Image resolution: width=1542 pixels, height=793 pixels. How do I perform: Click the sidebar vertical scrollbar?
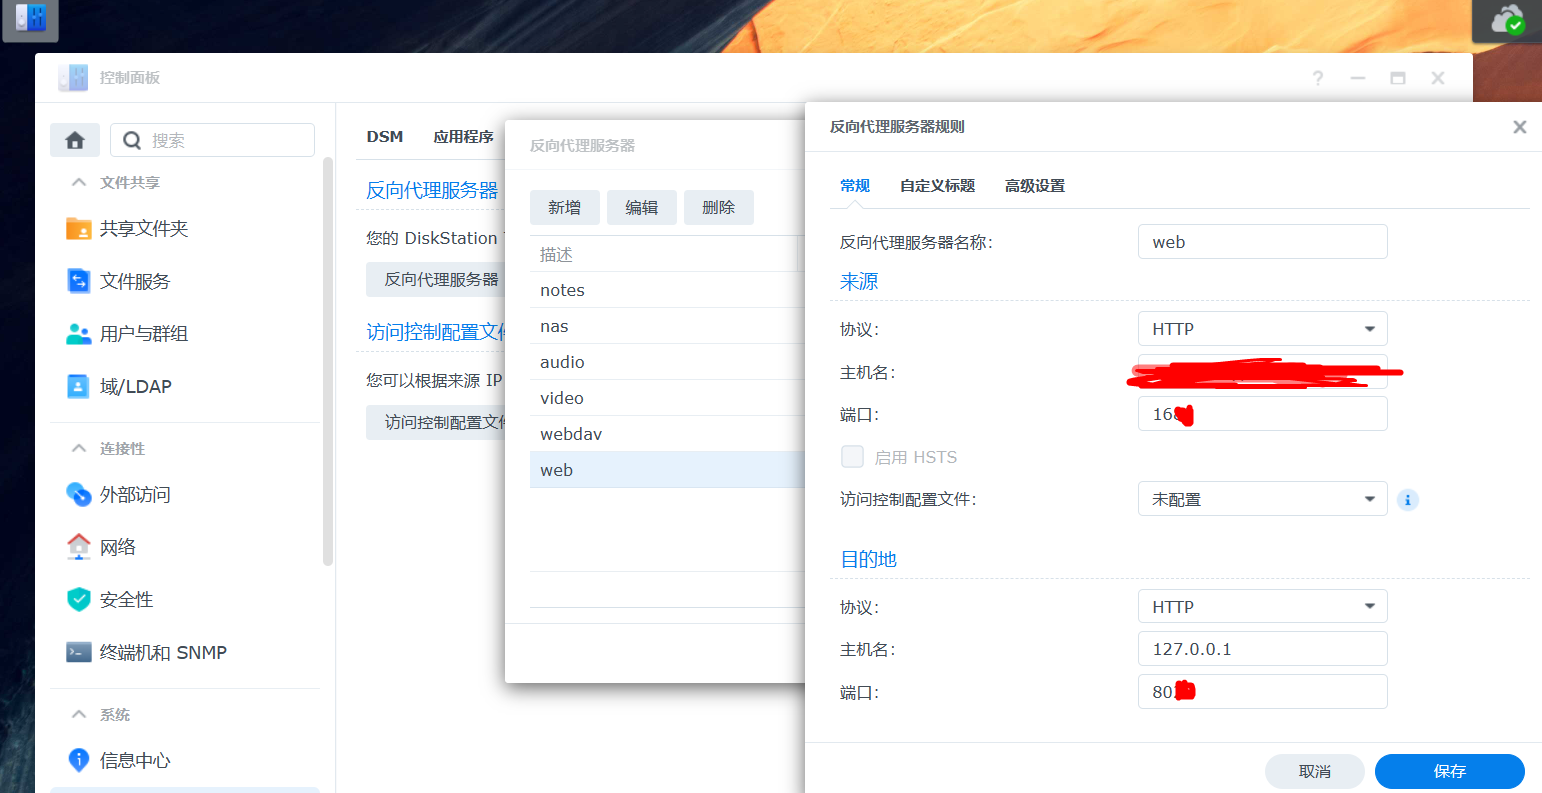(x=327, y=360)
